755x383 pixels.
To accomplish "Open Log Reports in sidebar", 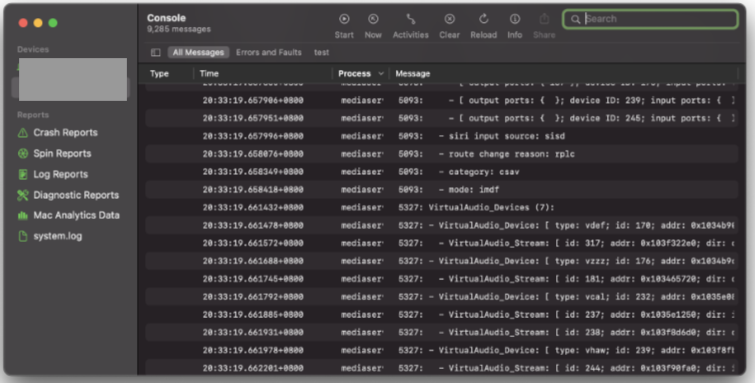I will pyautogui.click(x=61, y=174).
